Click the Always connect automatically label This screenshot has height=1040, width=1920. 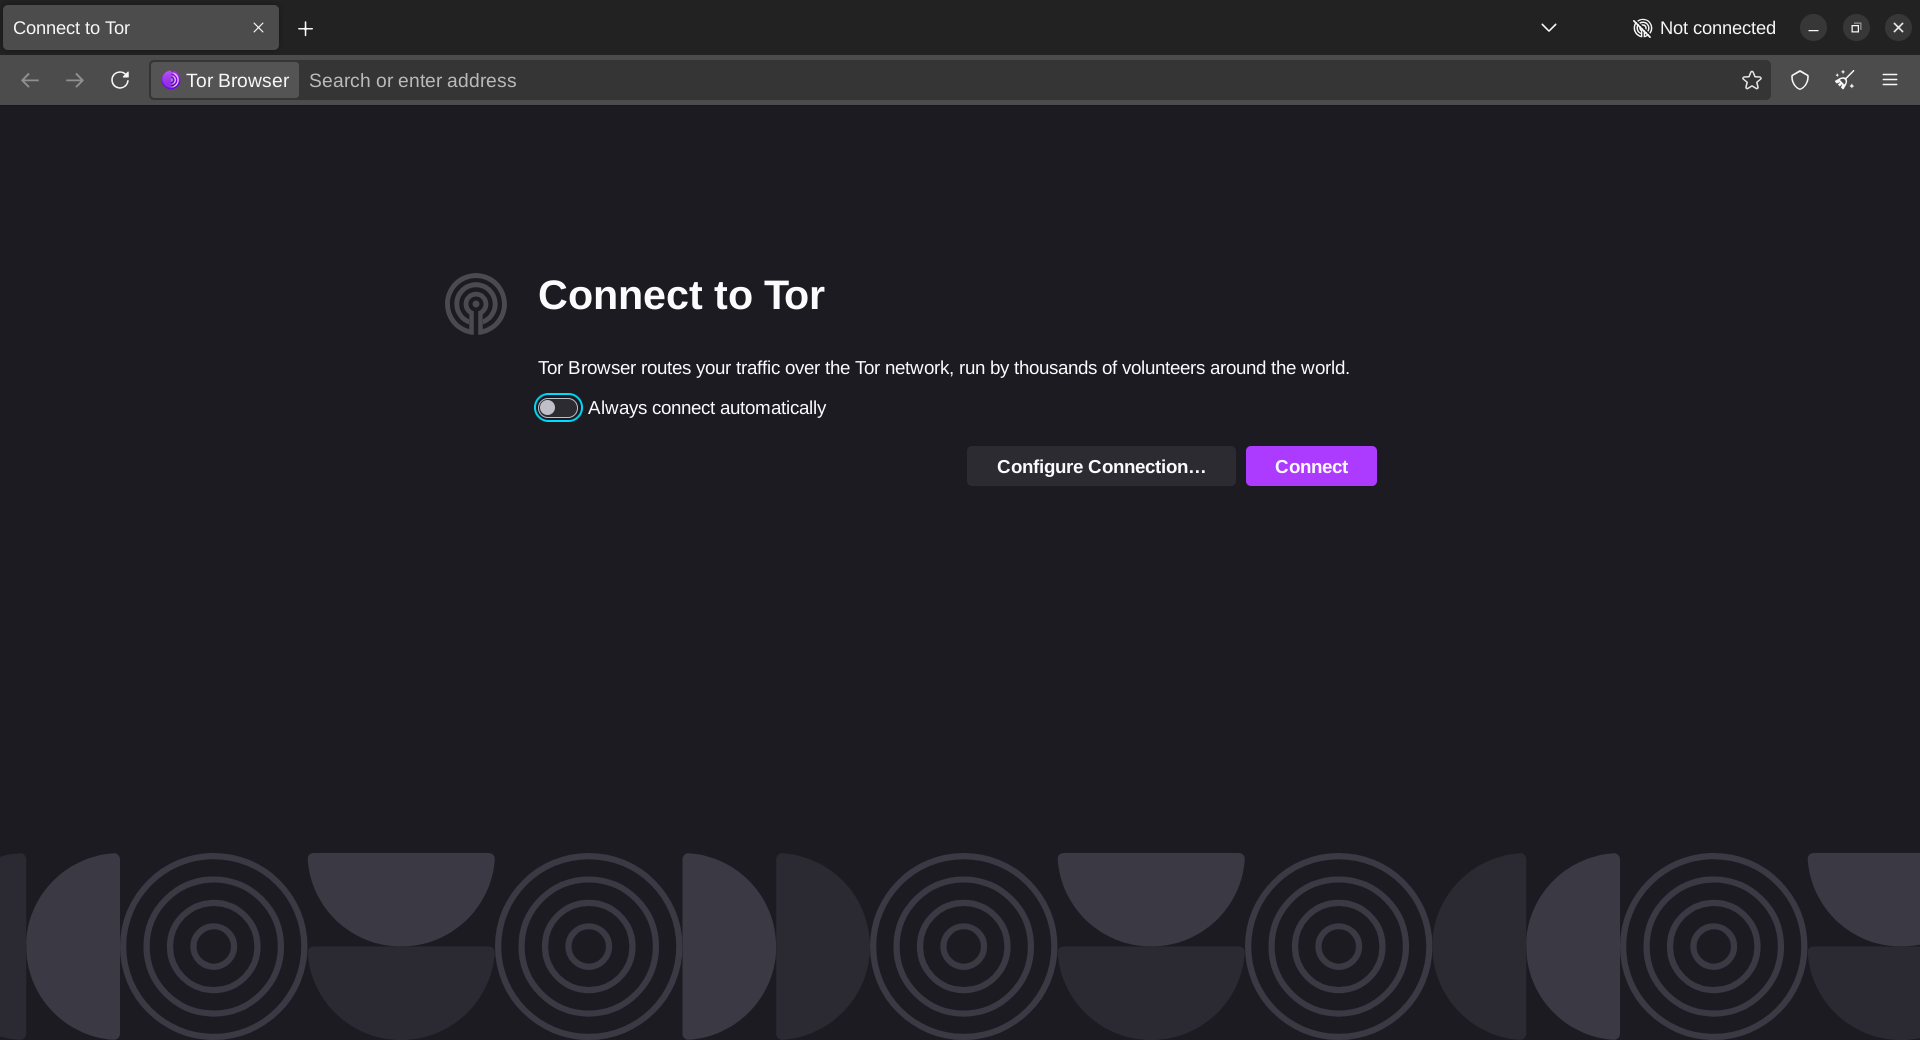pyautogui.click(x=707, y=408)
